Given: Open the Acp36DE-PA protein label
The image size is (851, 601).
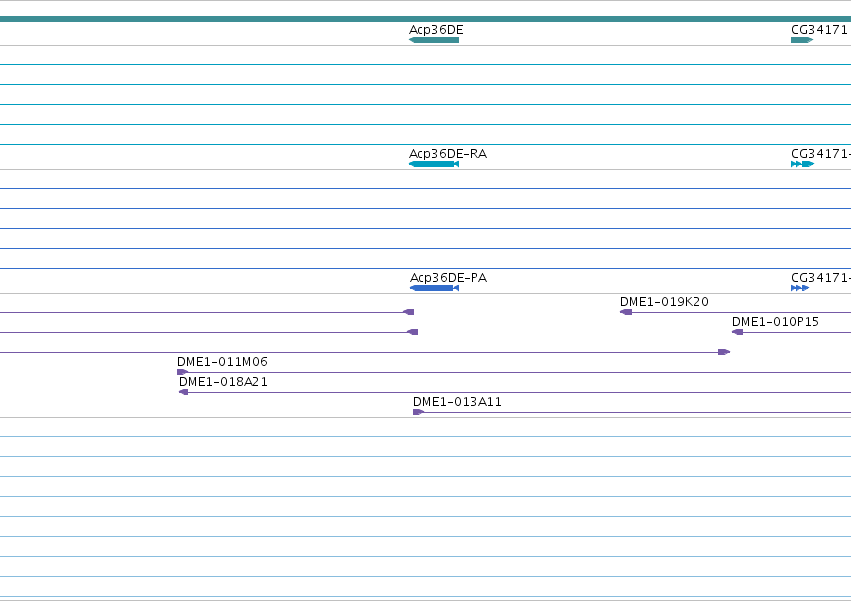Looking at the screenshot, I should click(448, 277).
